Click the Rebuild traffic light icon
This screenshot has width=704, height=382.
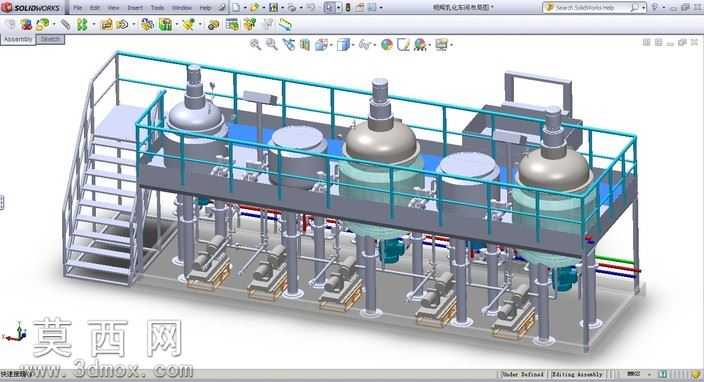click(348, 8)
